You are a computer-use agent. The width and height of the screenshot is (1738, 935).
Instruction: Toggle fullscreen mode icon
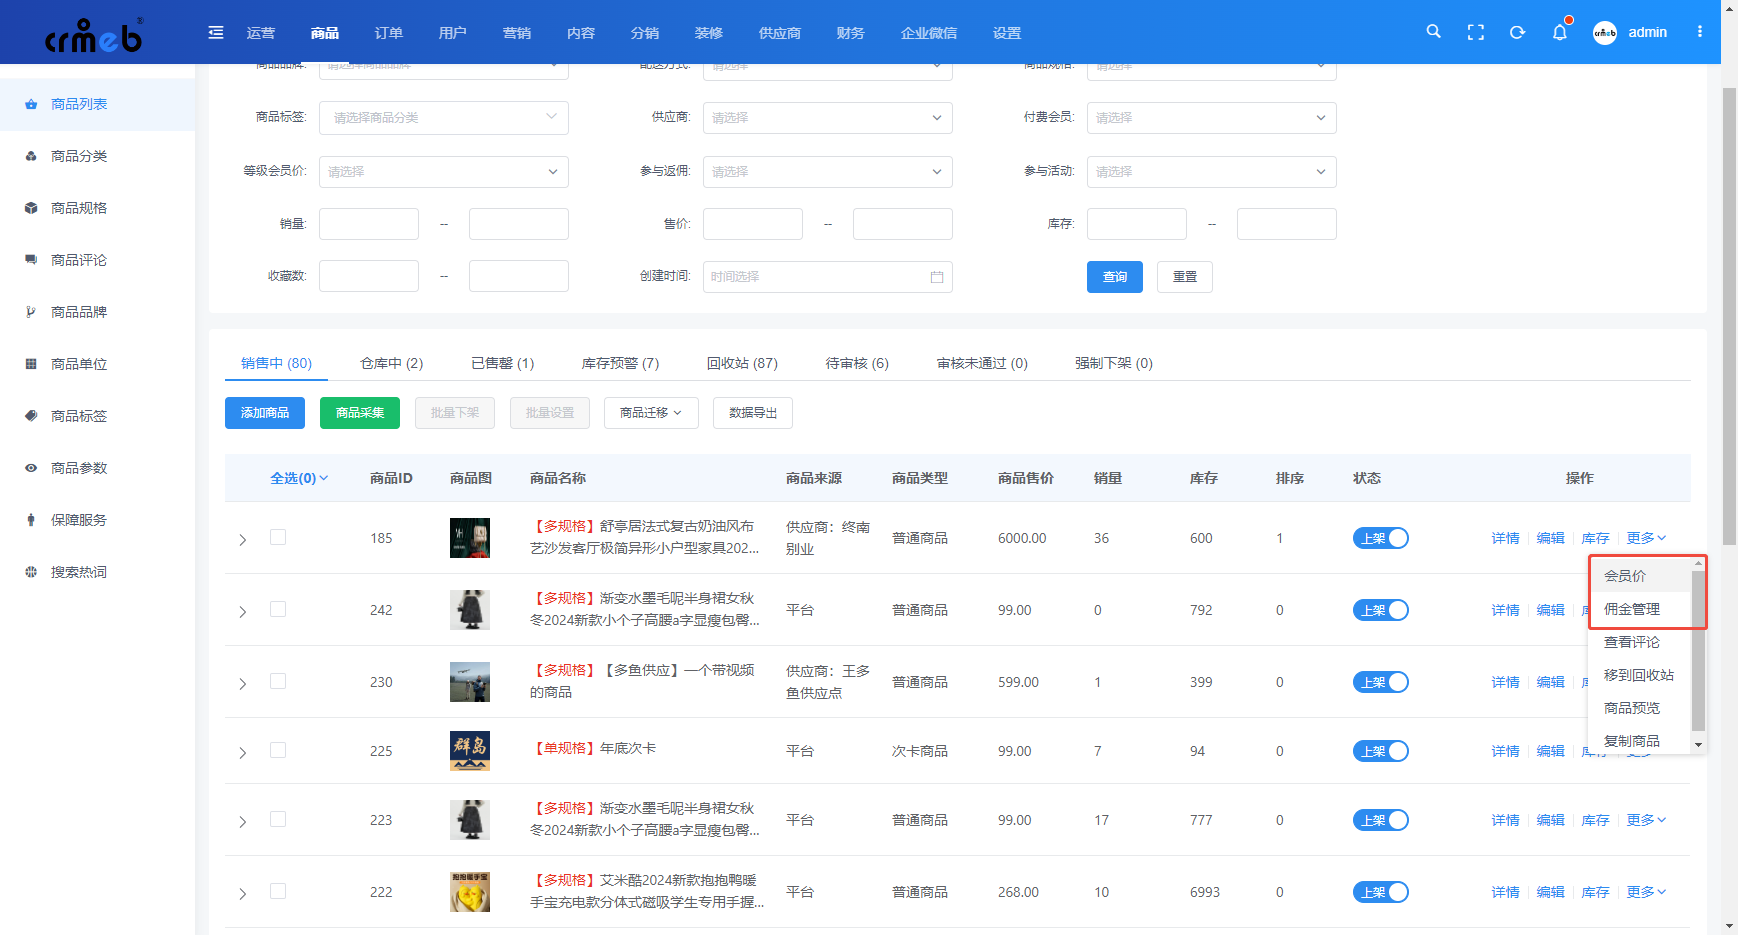pyautogui.click(x=1475, y=32)
